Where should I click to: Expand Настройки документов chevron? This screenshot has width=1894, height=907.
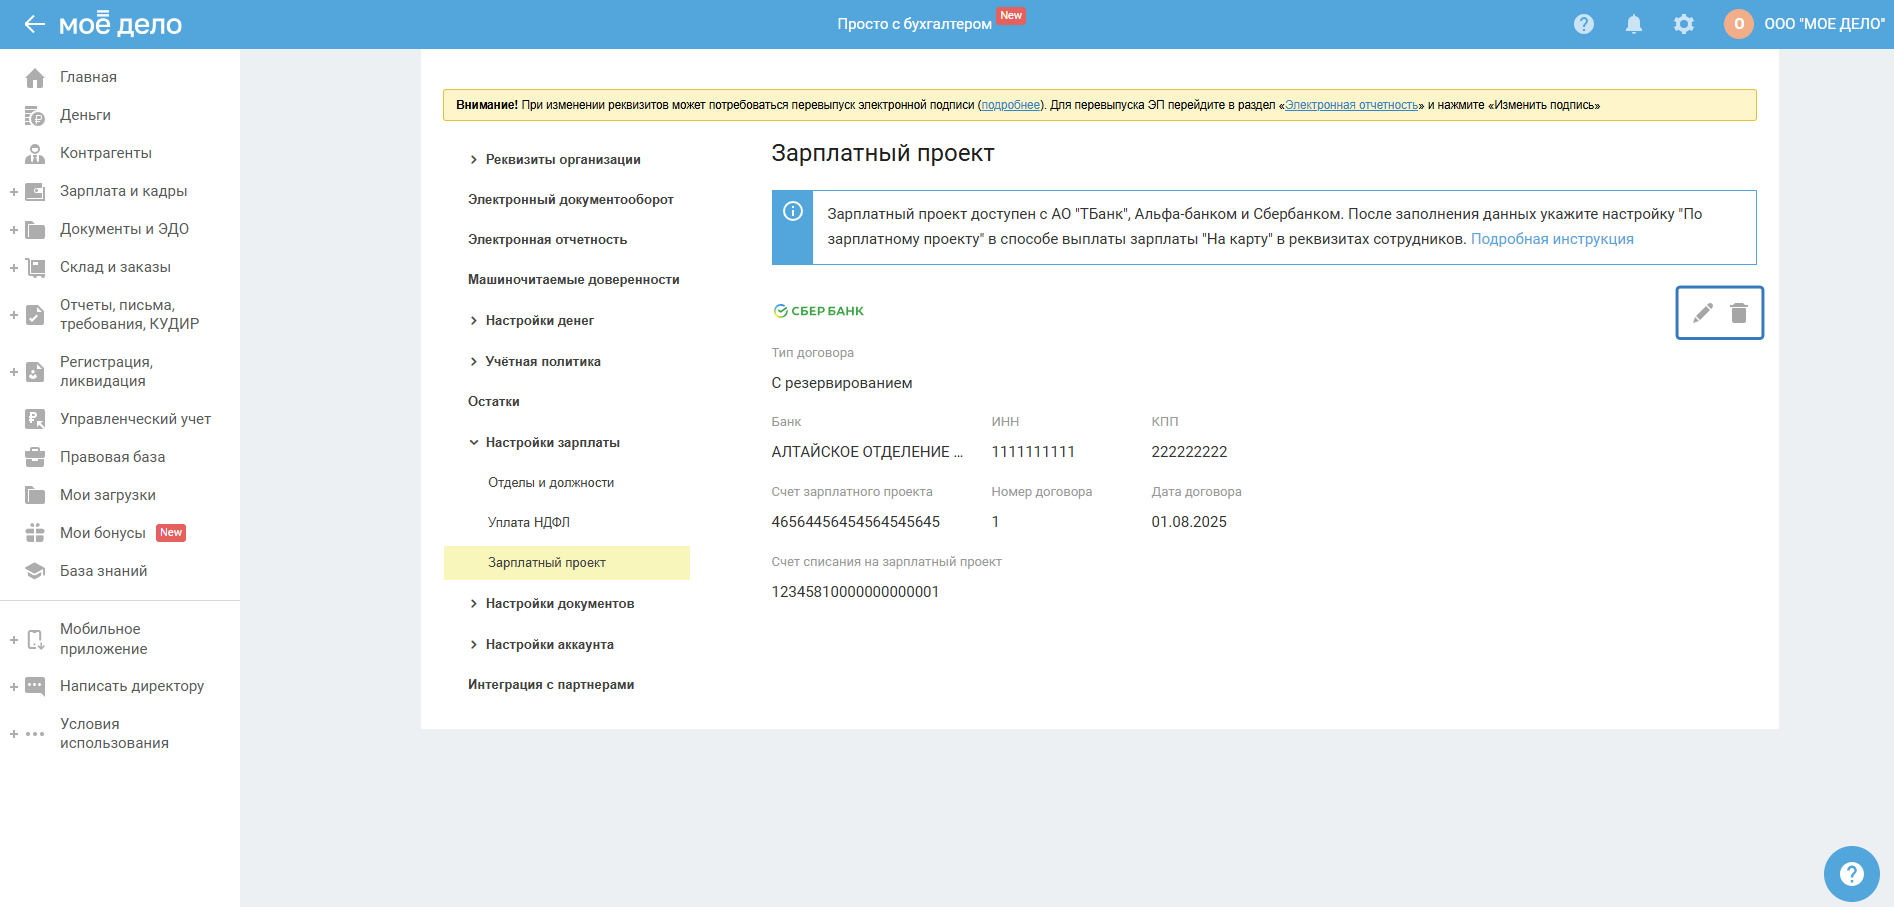pyautogui.click(x=474, y=604)
